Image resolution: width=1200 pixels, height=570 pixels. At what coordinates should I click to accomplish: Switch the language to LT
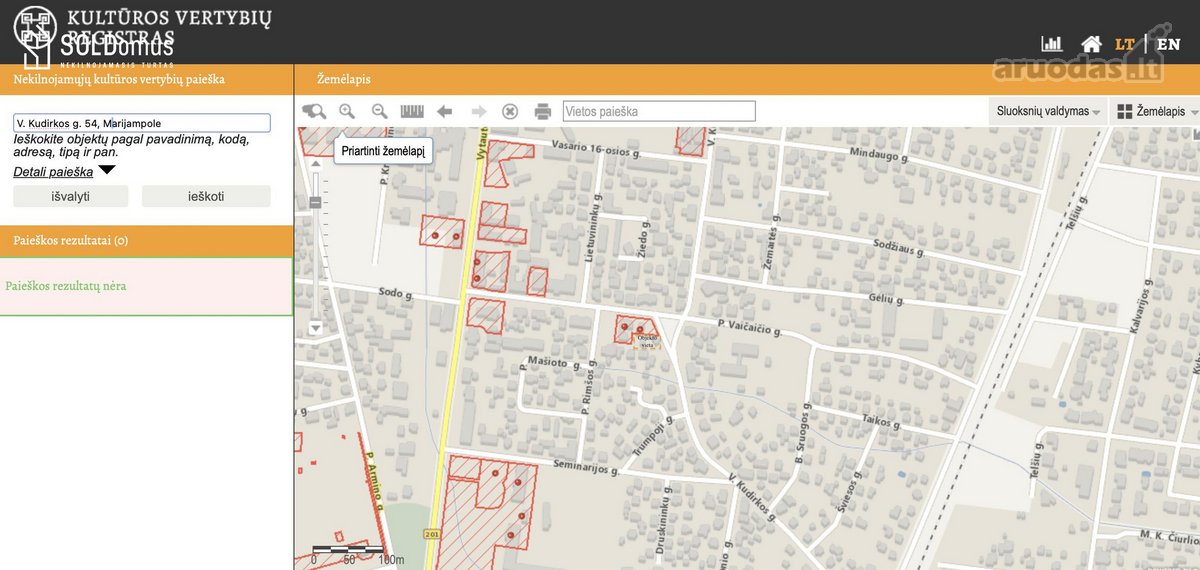click(1125, 44)
